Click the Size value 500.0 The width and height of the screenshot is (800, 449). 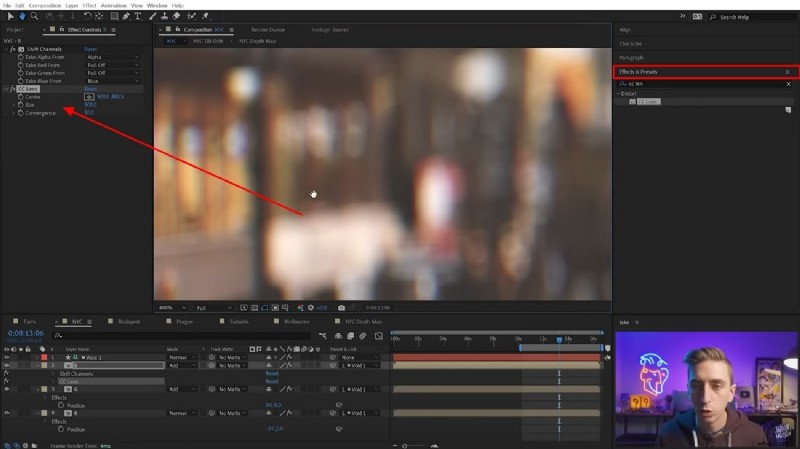[90, 105]
